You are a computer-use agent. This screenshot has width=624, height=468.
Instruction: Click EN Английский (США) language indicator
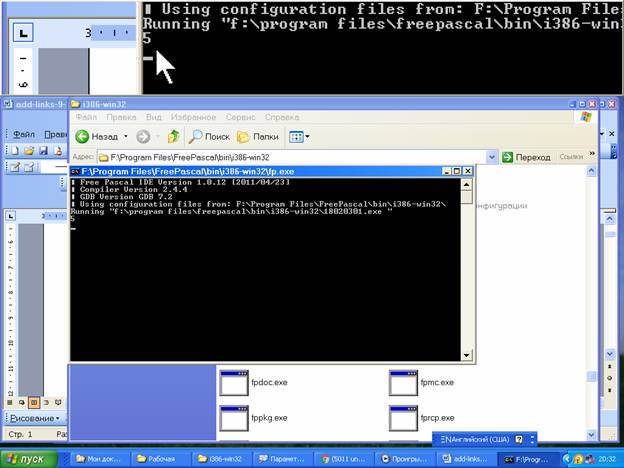point(475,439)
